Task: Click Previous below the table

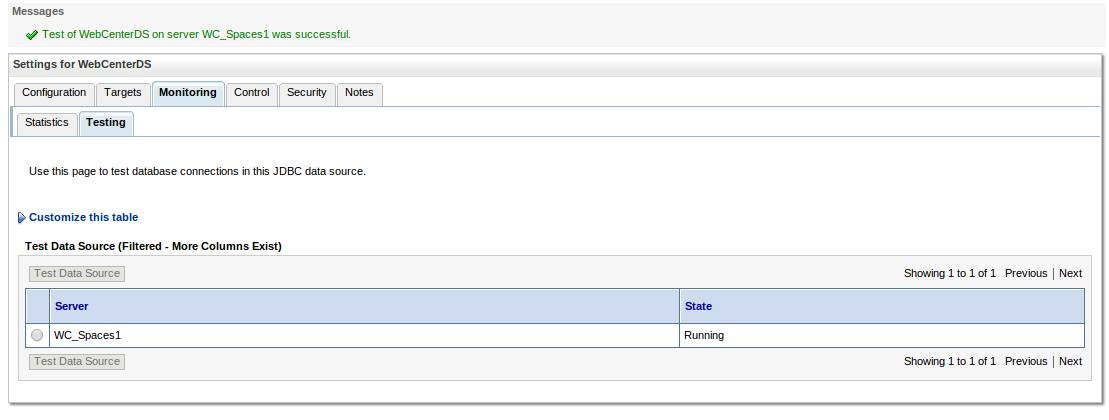Action: 1026,361
